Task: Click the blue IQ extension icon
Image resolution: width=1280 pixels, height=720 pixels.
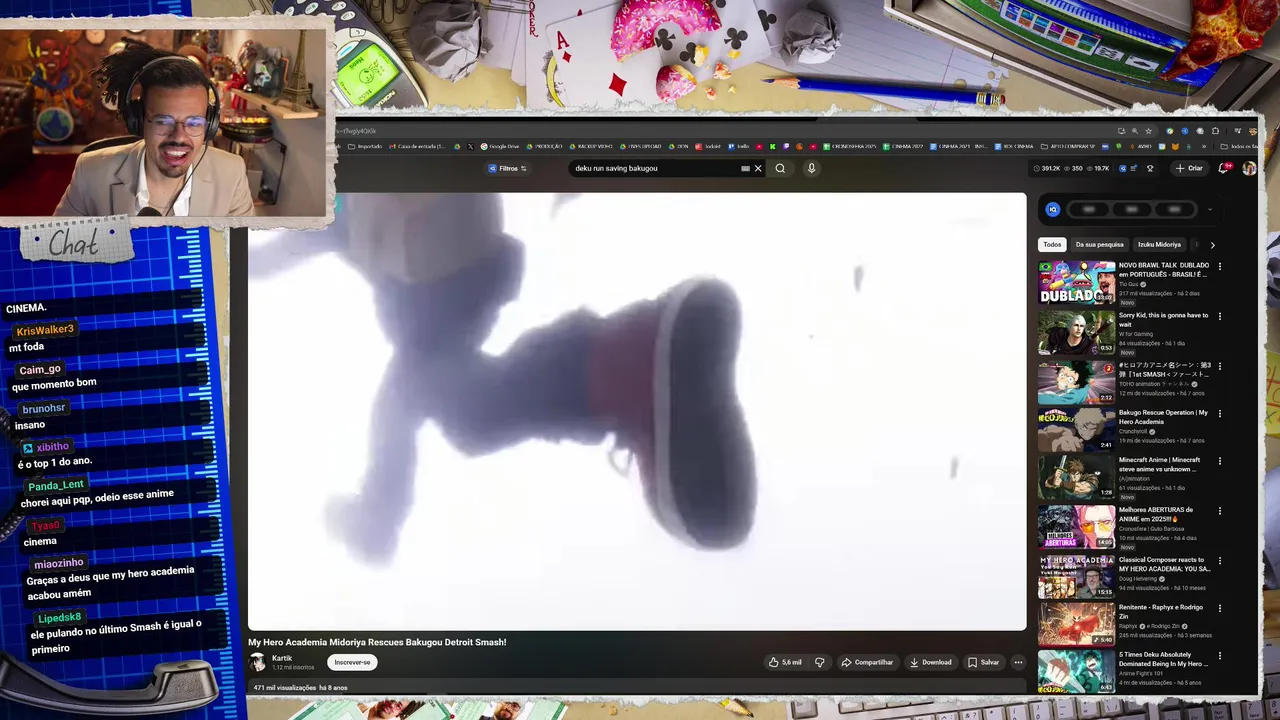Action: (1052, 209)
